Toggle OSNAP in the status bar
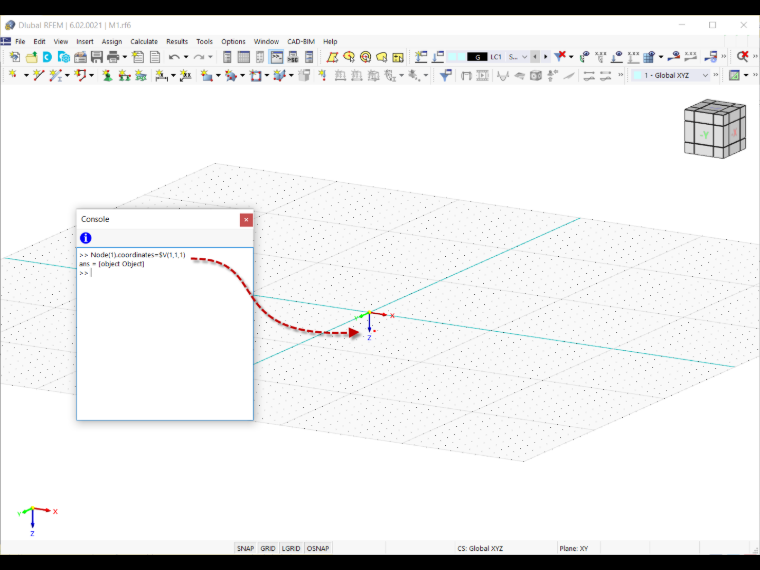Image resolution: width=760 pixels, height=570 pixels. tap(318, 548)
